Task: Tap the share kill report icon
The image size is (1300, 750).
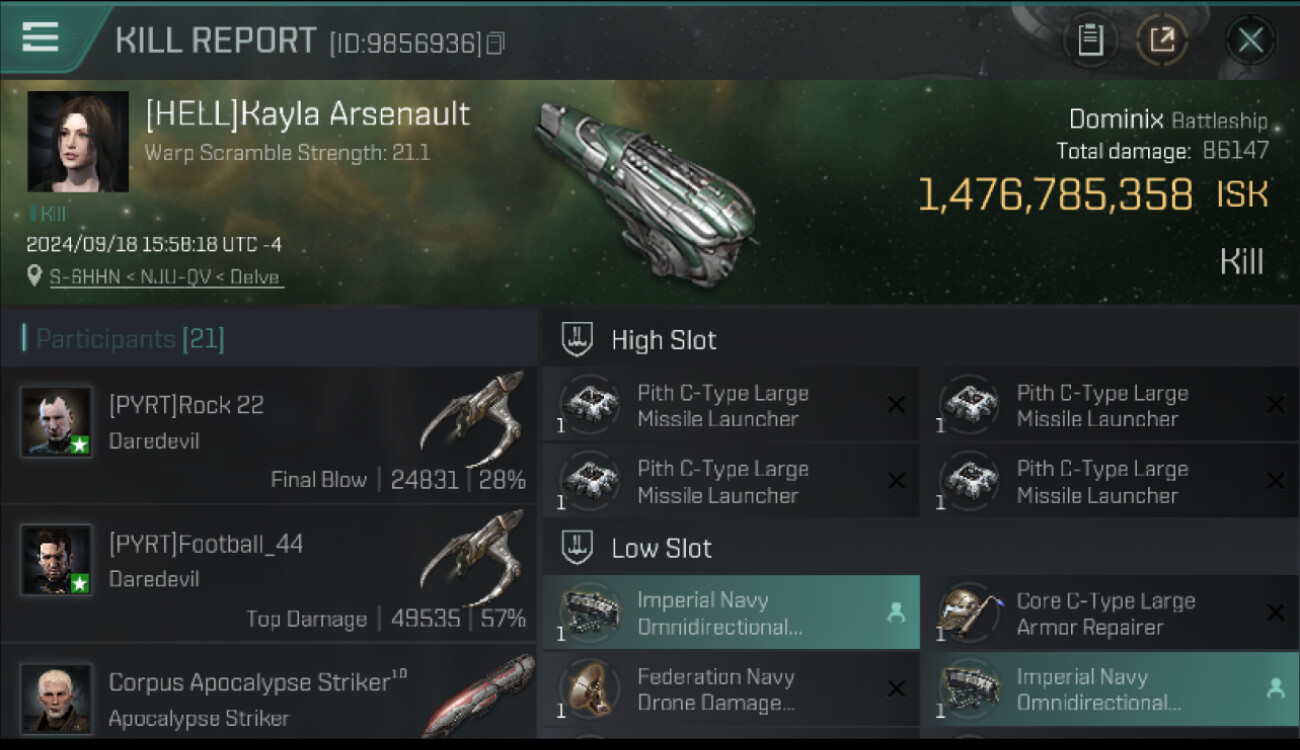Action: [1162, 40]
